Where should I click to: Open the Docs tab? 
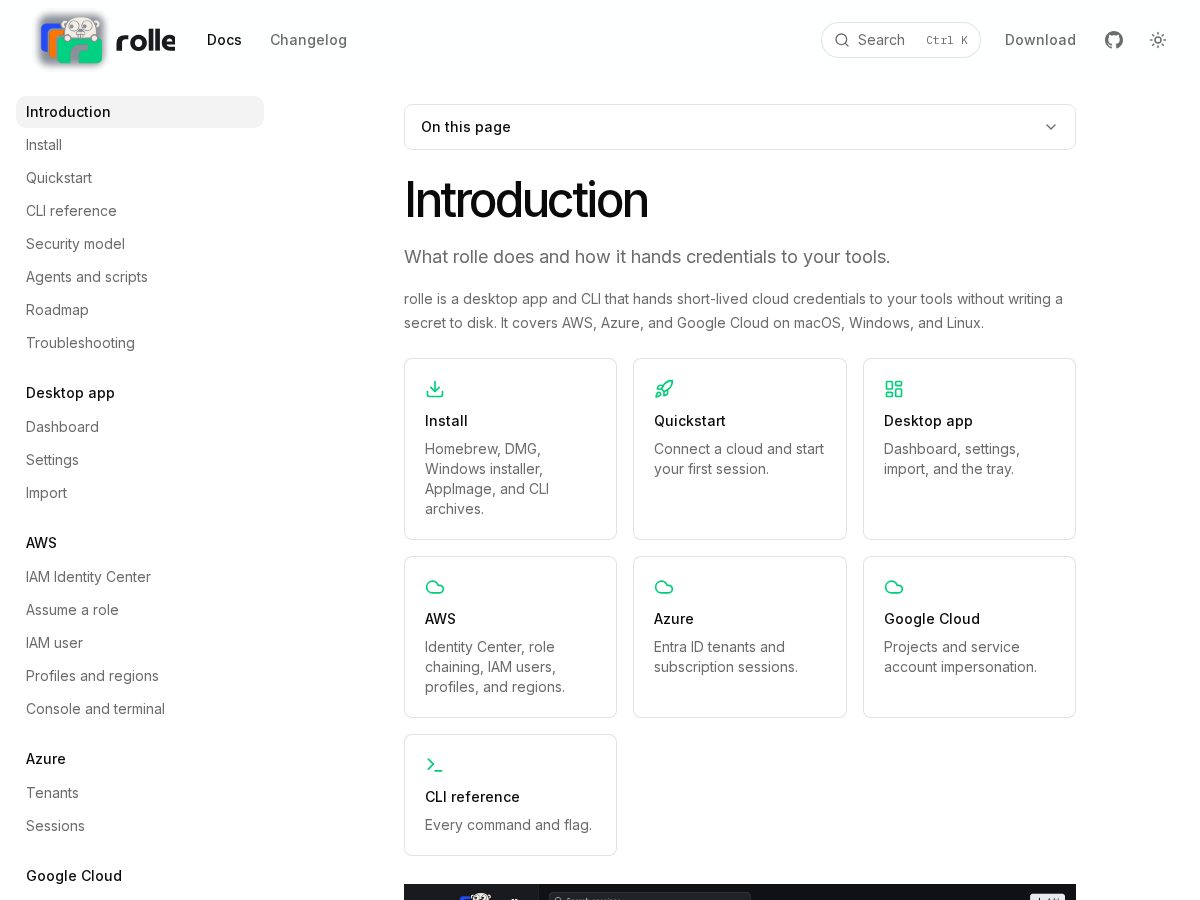224,40
